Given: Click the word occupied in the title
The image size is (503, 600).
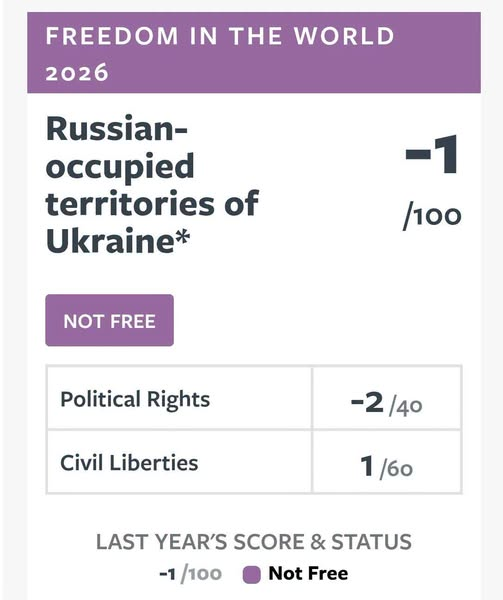Looking at the screenshot, I should [x=120, y=167].
